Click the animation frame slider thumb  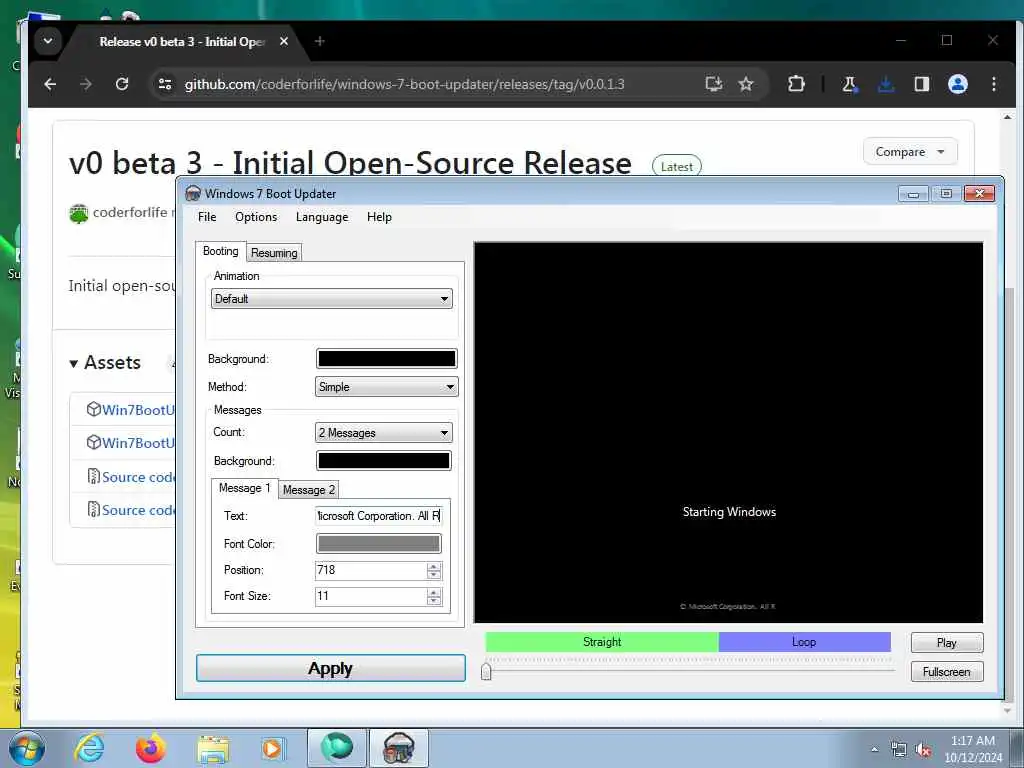pyautogui.click(x=486, y=671)
